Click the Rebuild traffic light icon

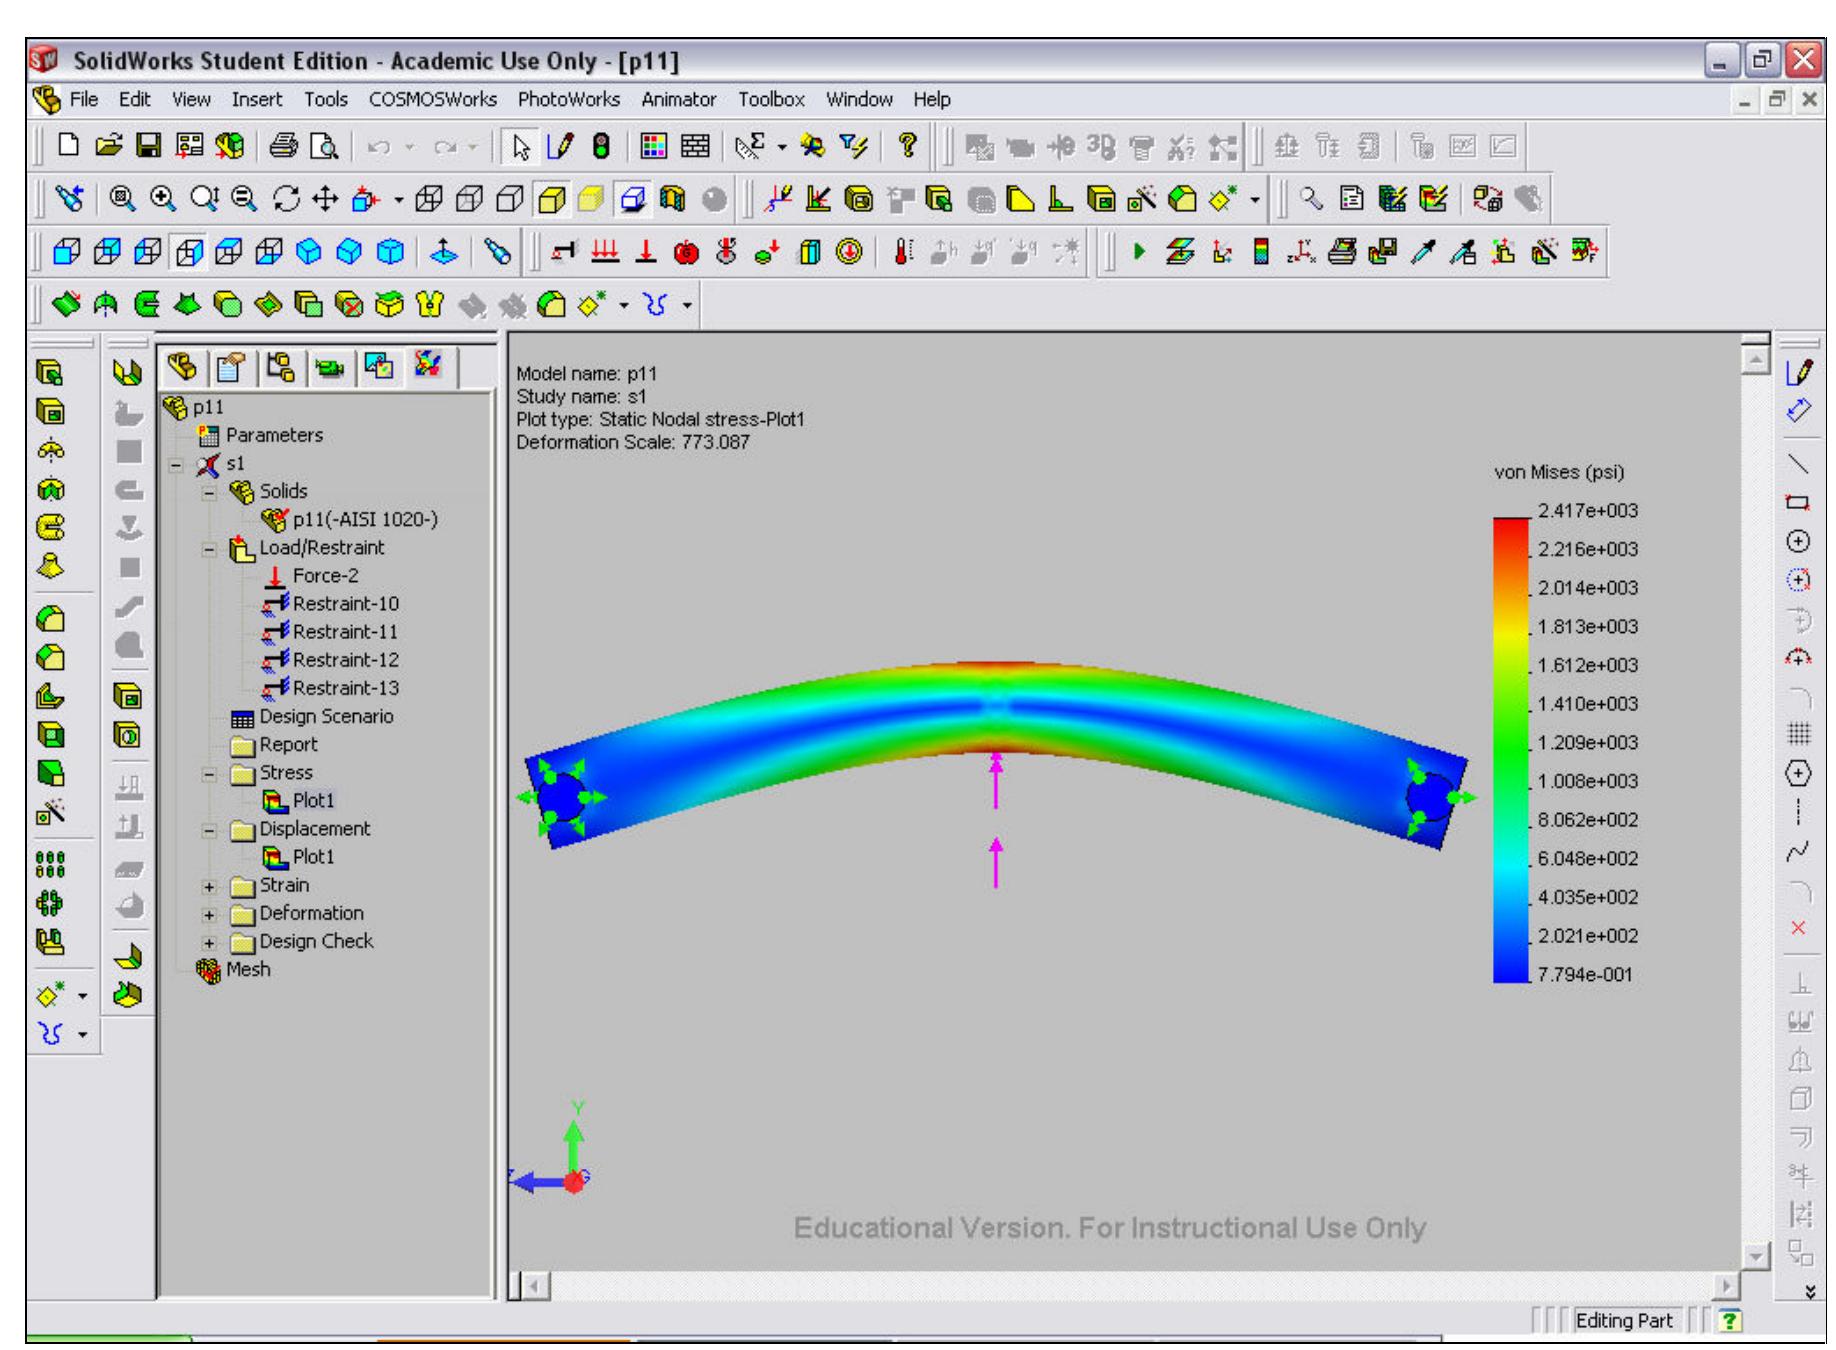[x=601, y=147]
